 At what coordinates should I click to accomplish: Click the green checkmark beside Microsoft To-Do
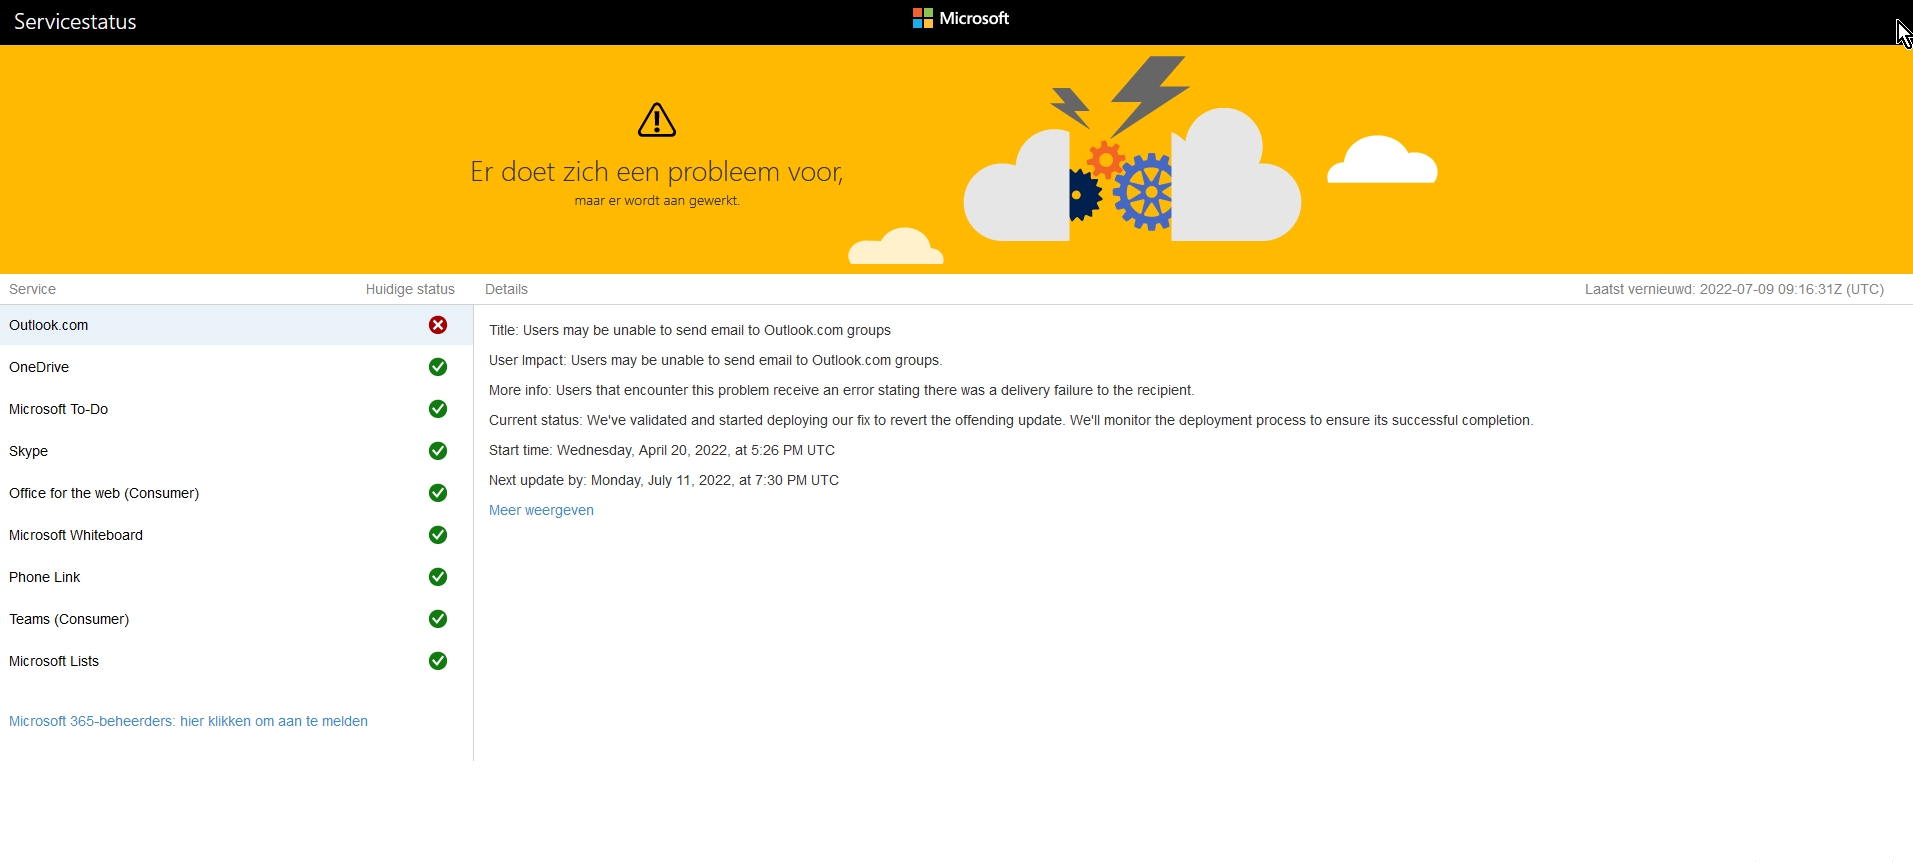[x=438, y=409]
